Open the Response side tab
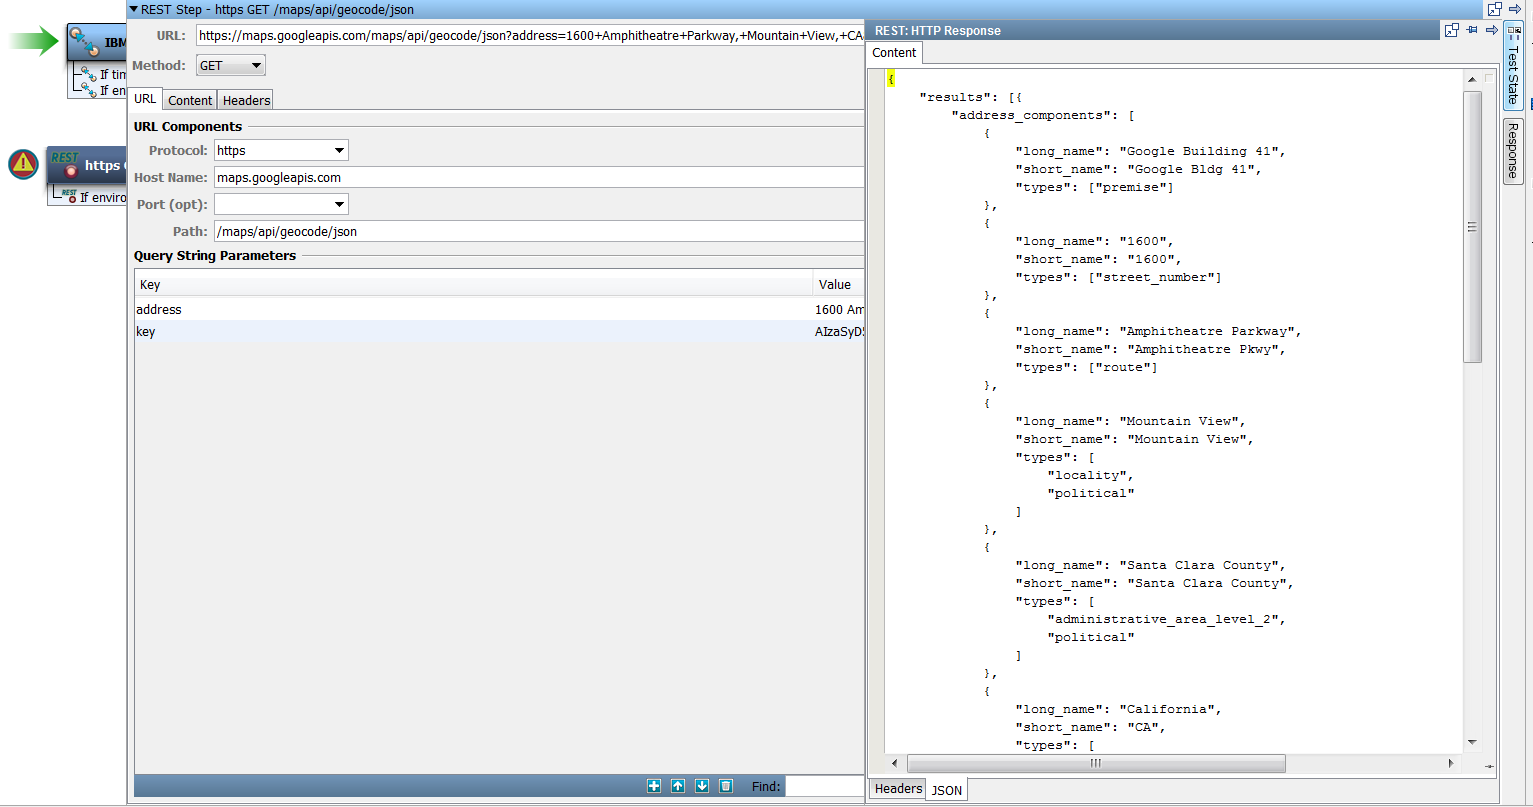The width and height of the screenshot is (1533, 807). pyautogui.click(x=1513, y=151)
